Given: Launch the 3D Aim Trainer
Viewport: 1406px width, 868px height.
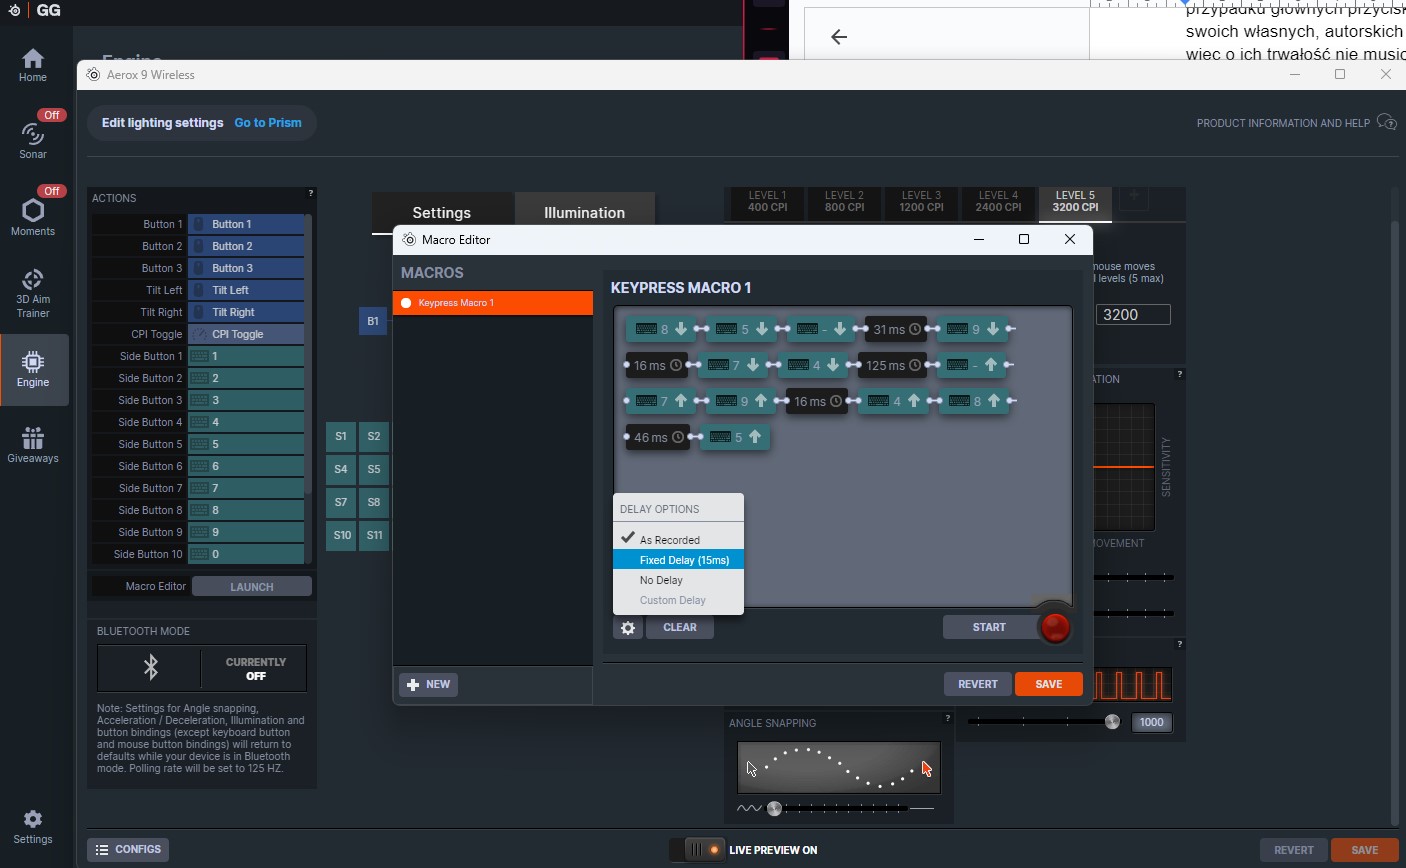Looking at the screenshot, I should [33, 292].
